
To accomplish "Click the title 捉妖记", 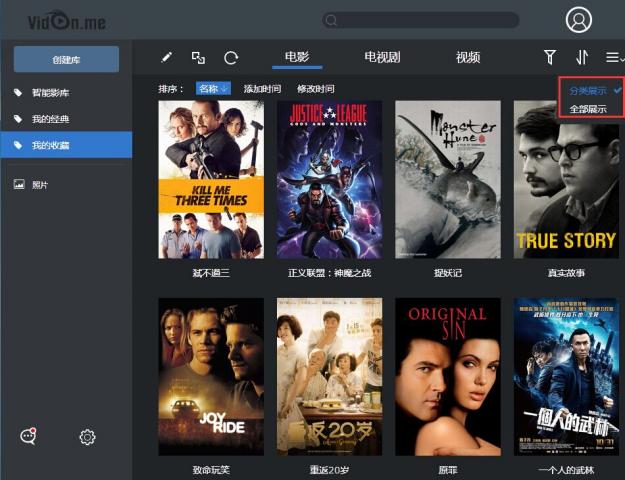I will 448,273.
